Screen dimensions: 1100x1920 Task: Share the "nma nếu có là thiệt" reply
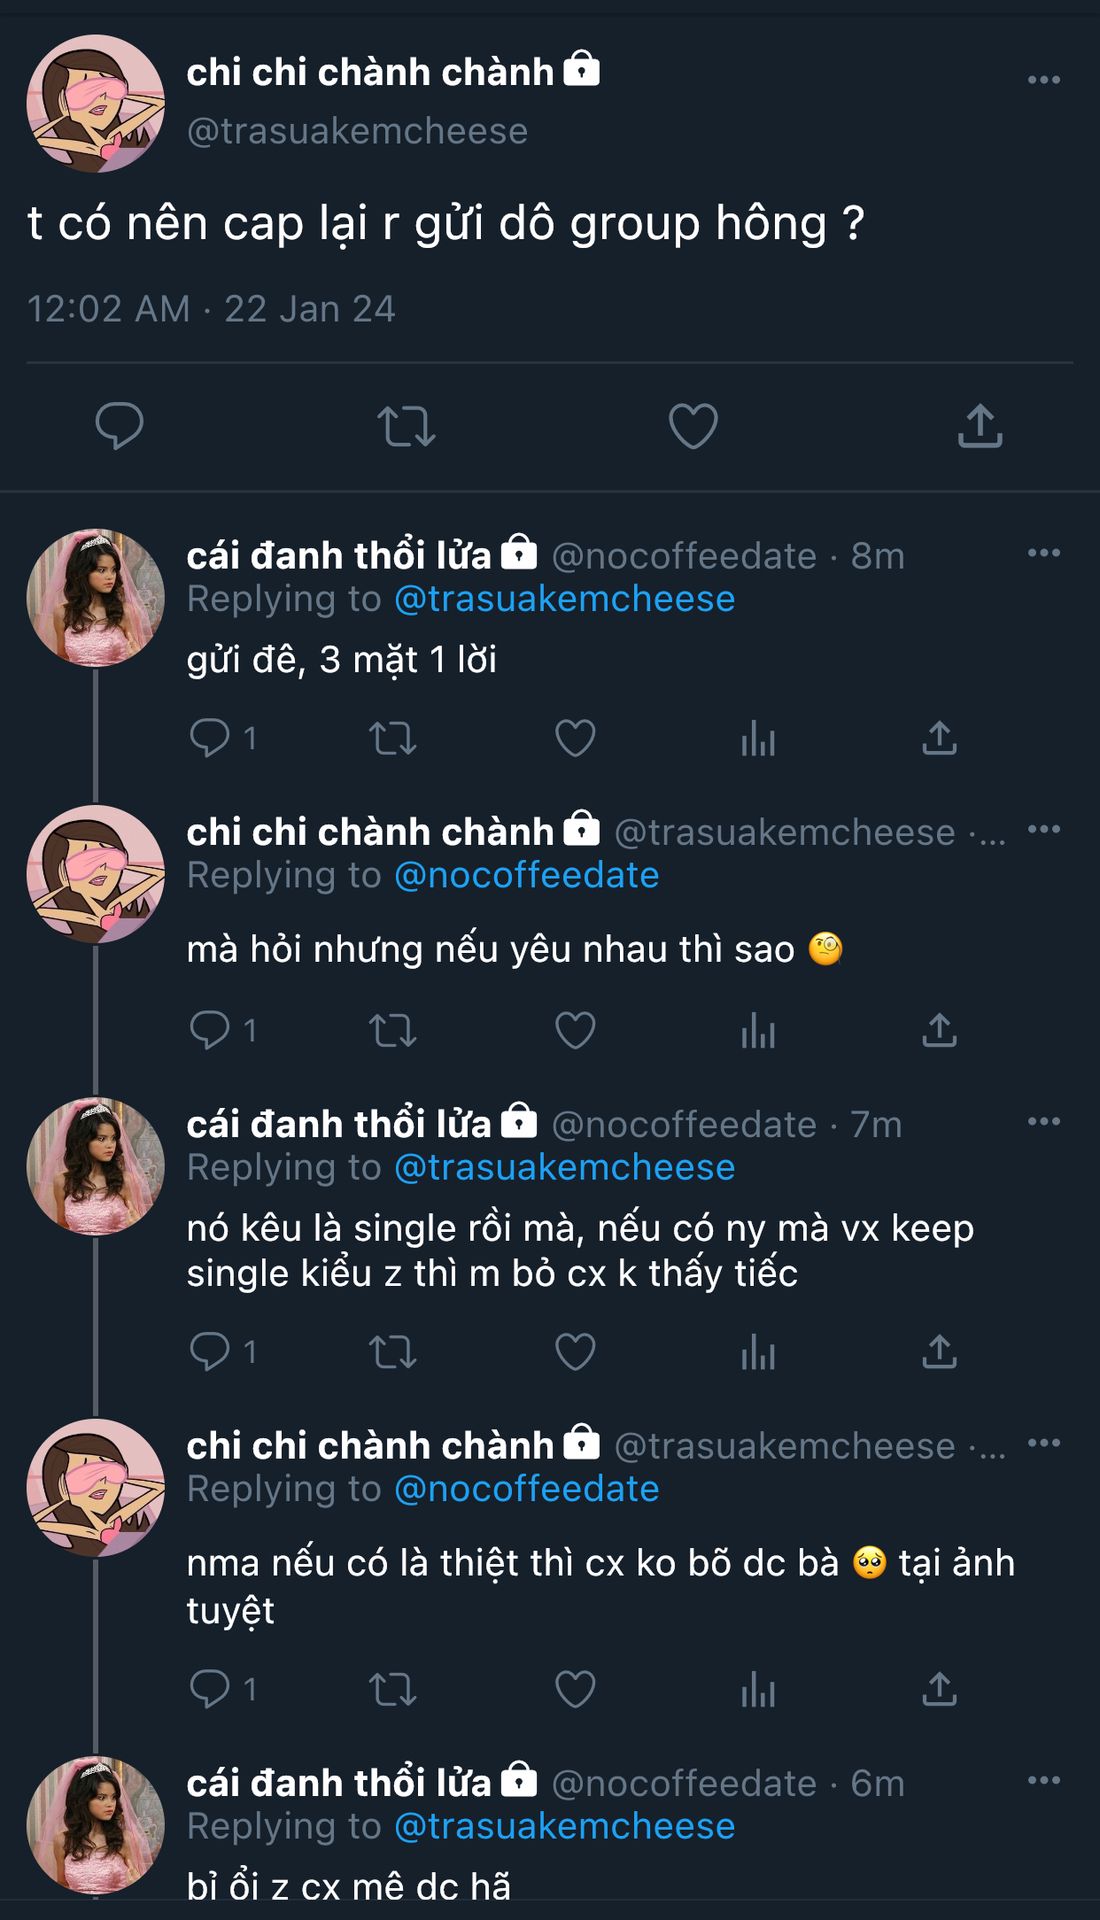click(939, 1690)
